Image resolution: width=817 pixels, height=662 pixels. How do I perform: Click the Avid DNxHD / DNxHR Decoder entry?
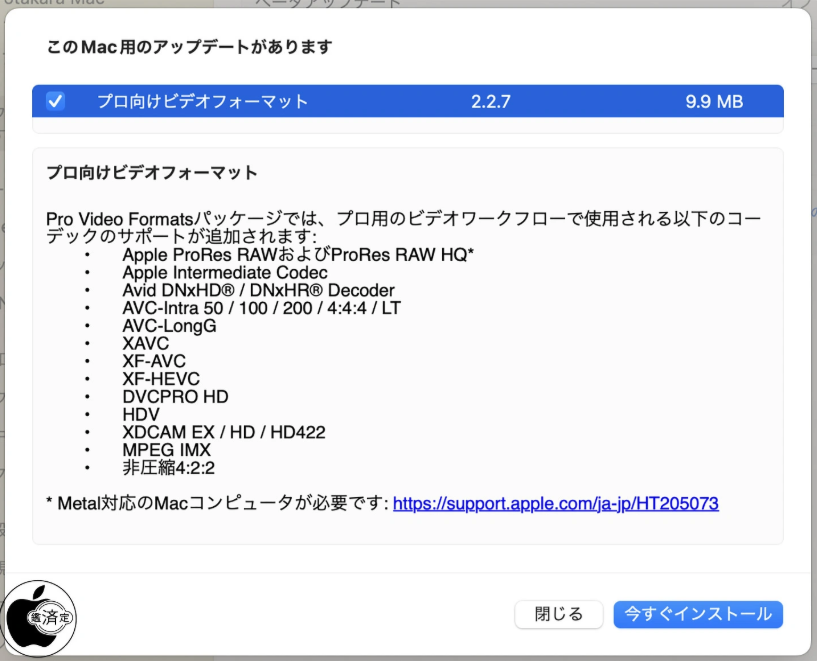257,290
